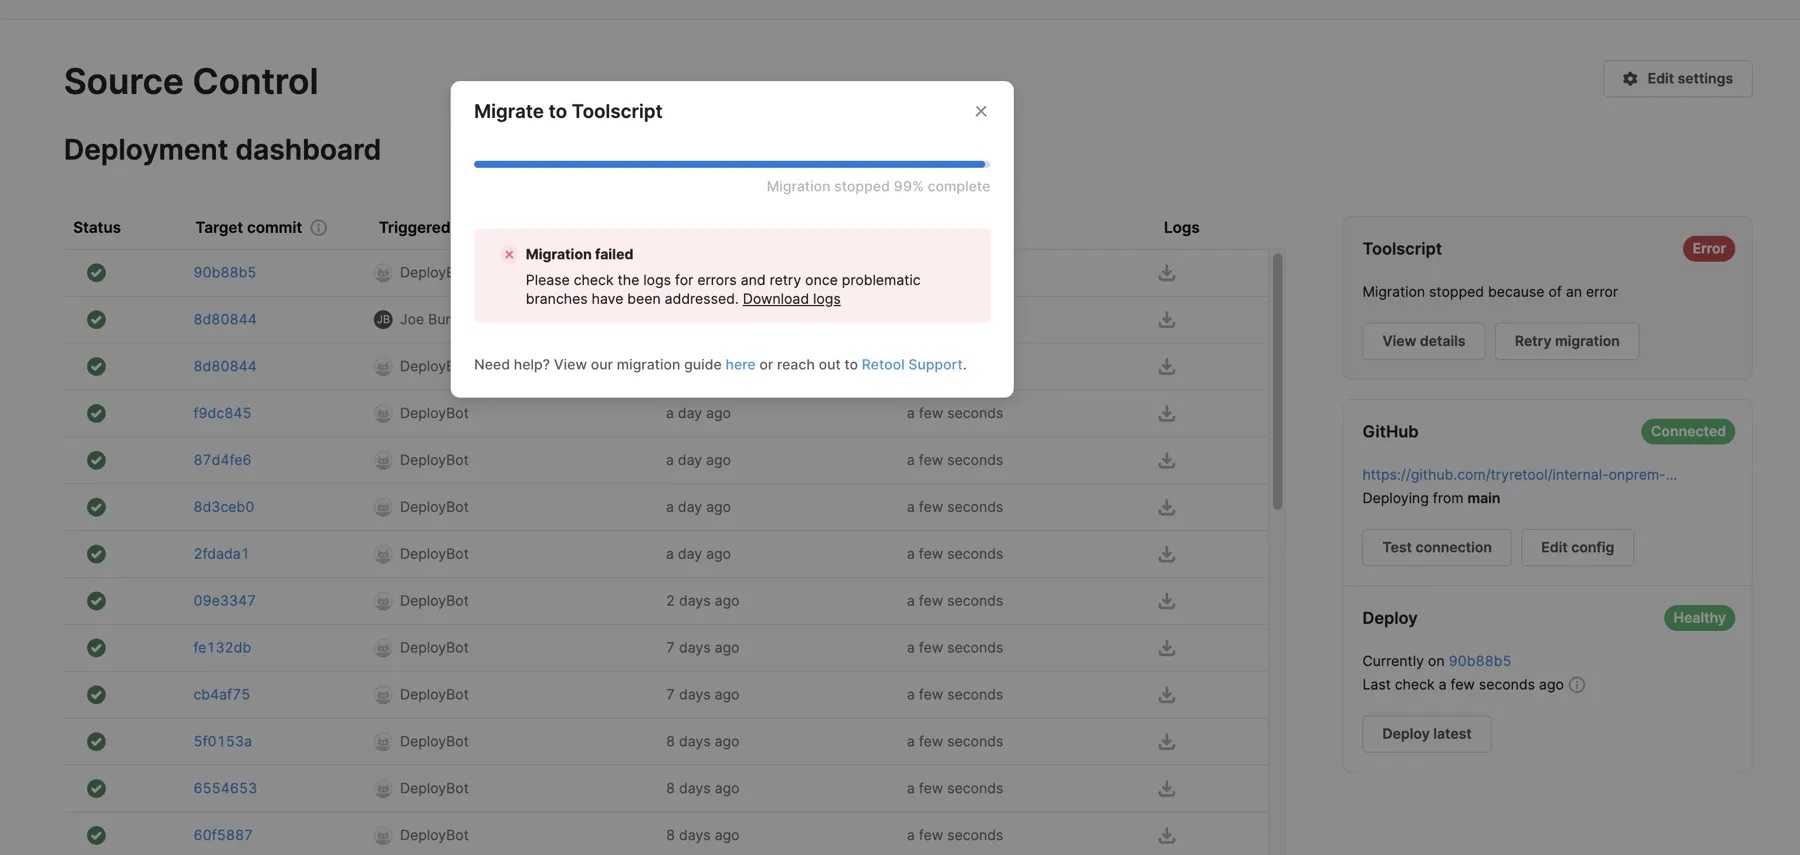Download logs for commit 5f0153a
Viewport: 1800px width, 855px height.
1167,741
